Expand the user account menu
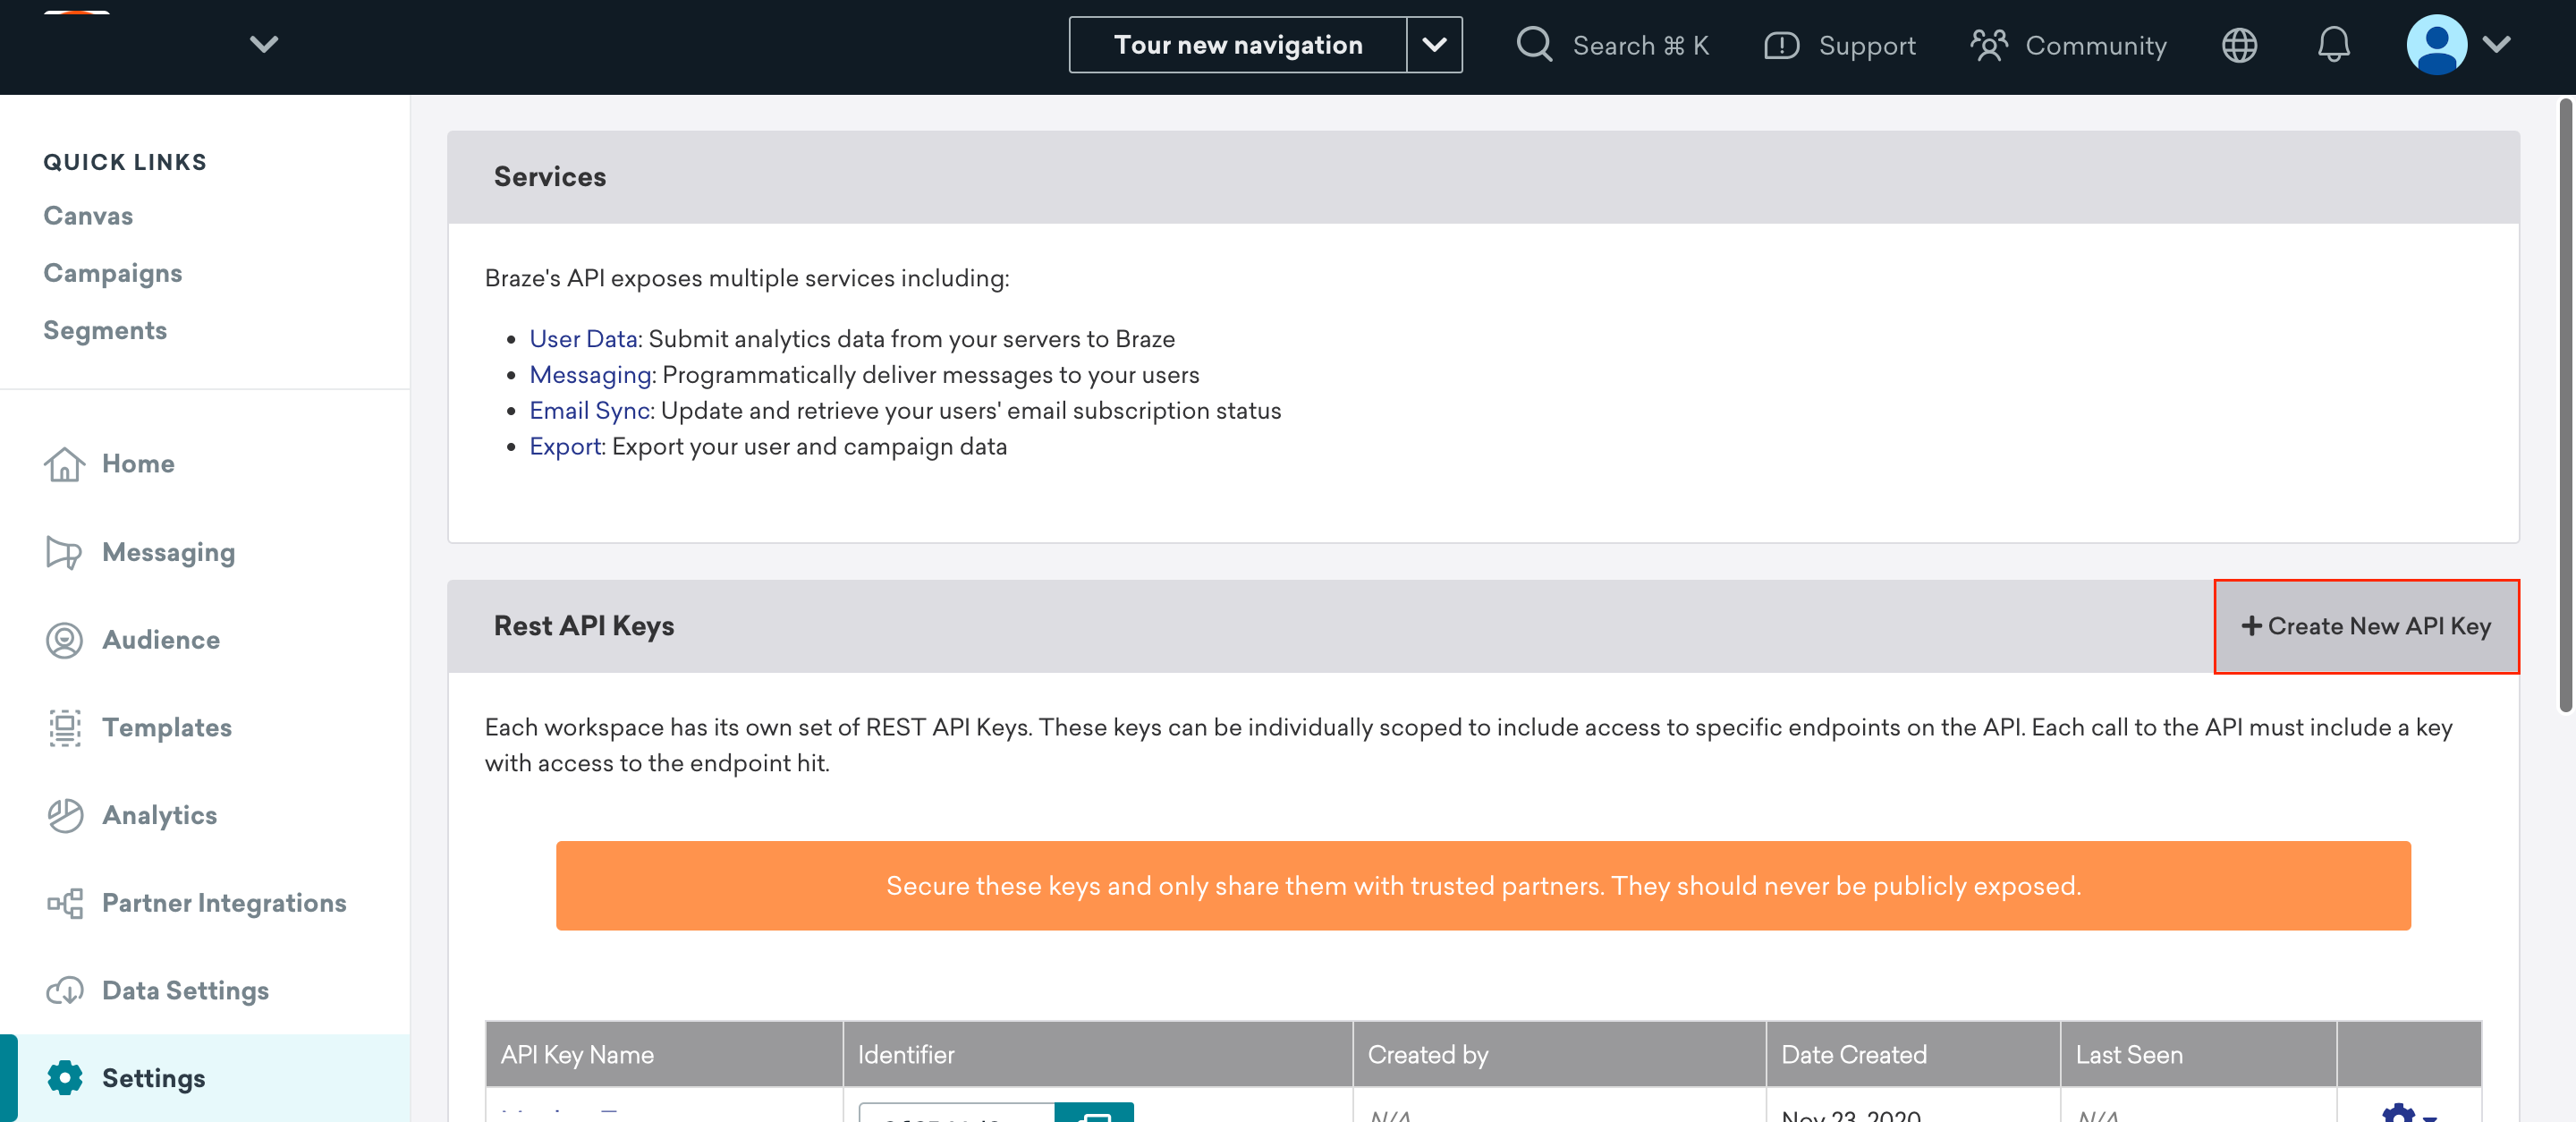The image size is (2576, 1122). pos(2497,45)
